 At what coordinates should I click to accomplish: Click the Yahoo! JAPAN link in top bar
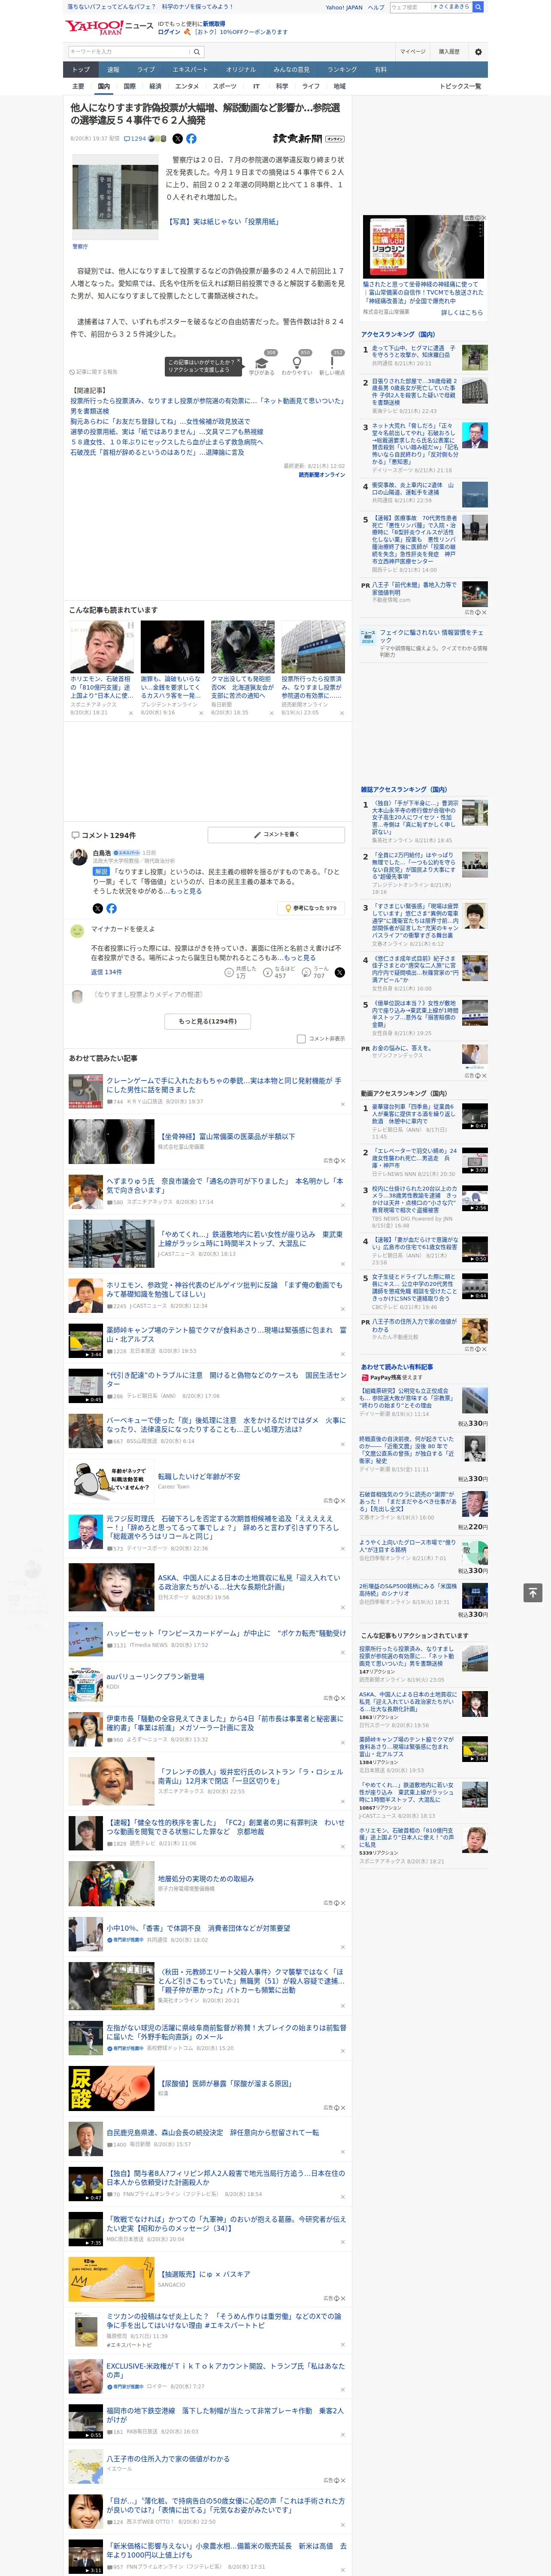pyautogui.click(x=344, y=7)
